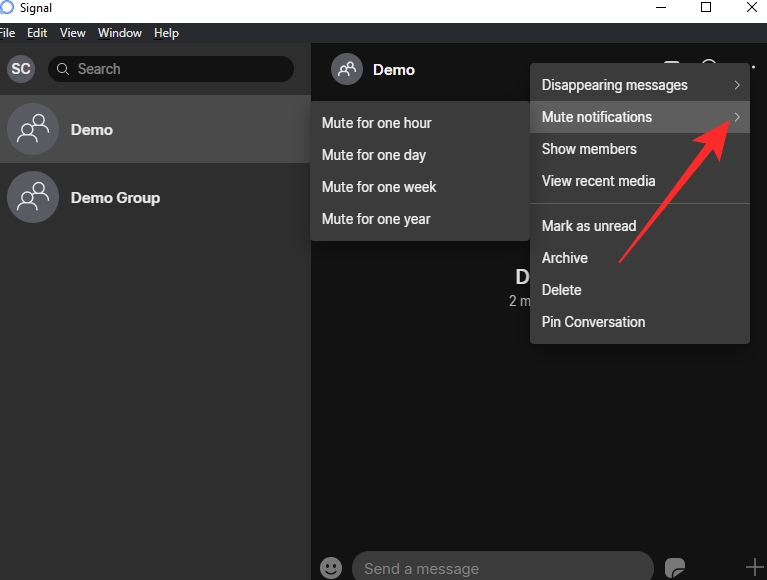This screenshot has height=580, width=767.
Task: Archive the Demo conversation
Action: pos(565,258)
